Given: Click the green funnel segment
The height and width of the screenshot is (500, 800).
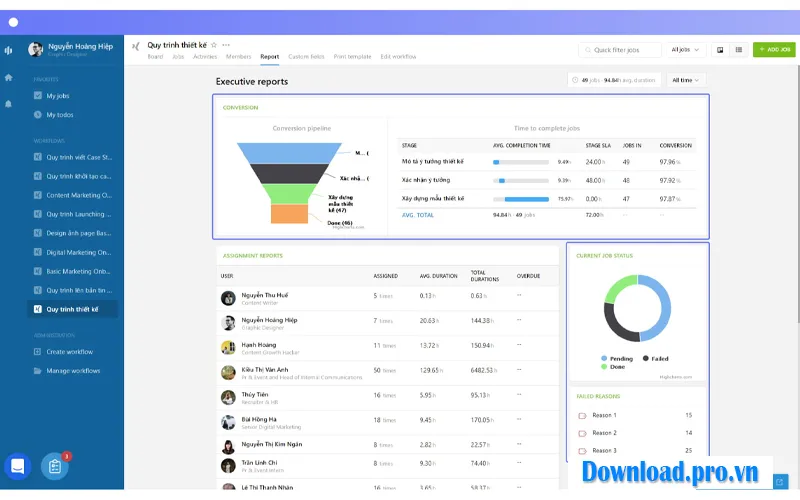Looking at the screenshot, I should (289, 194).
